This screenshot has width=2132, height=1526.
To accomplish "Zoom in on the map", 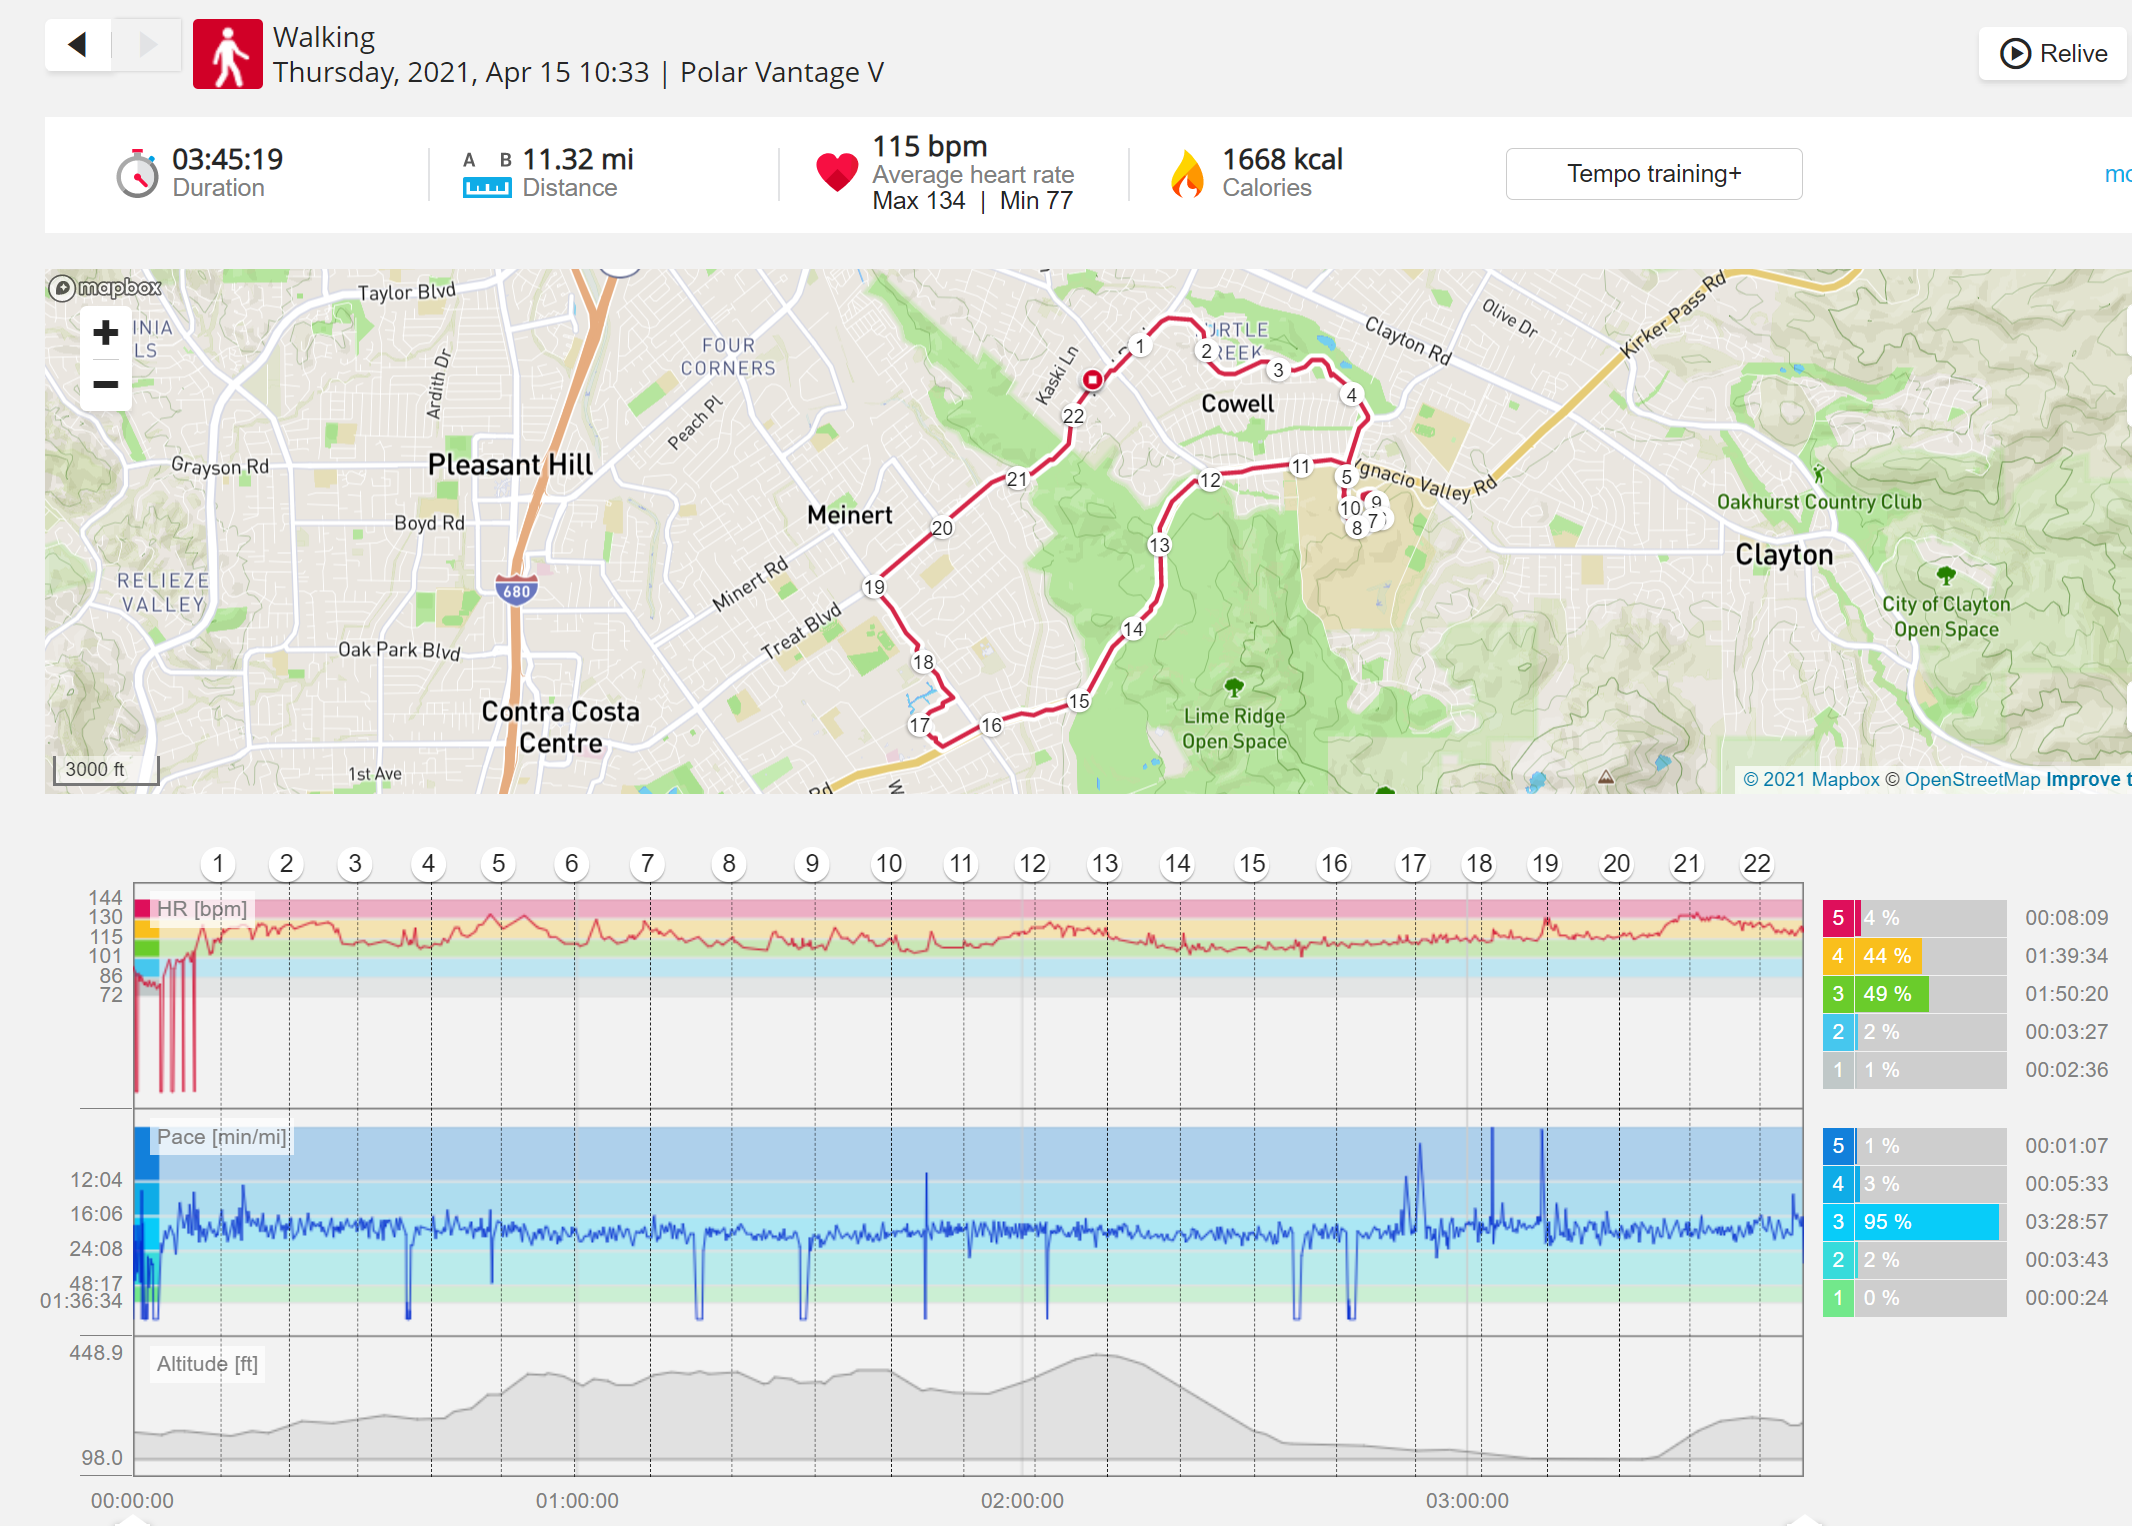I will 106,333.
